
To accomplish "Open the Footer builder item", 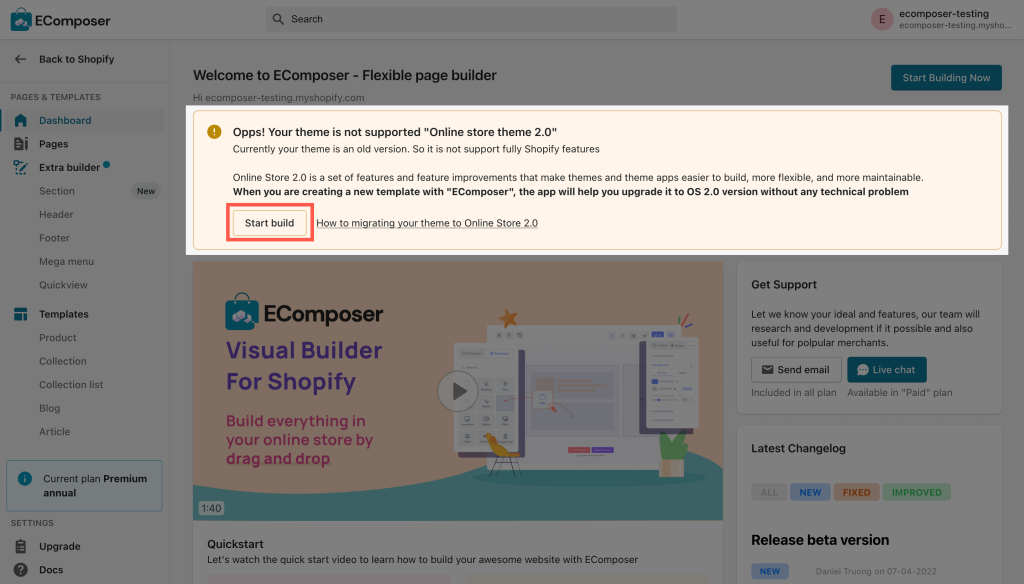I will click(54, 238).
